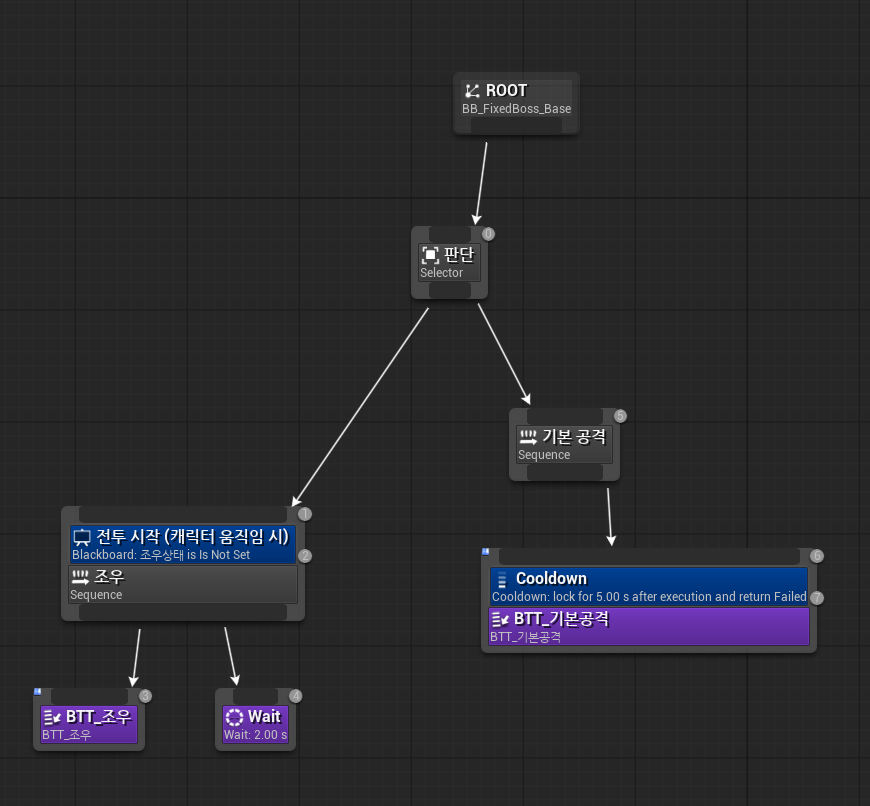
Task: Click the Wait node top input pin
Action: tap(255, 696)
